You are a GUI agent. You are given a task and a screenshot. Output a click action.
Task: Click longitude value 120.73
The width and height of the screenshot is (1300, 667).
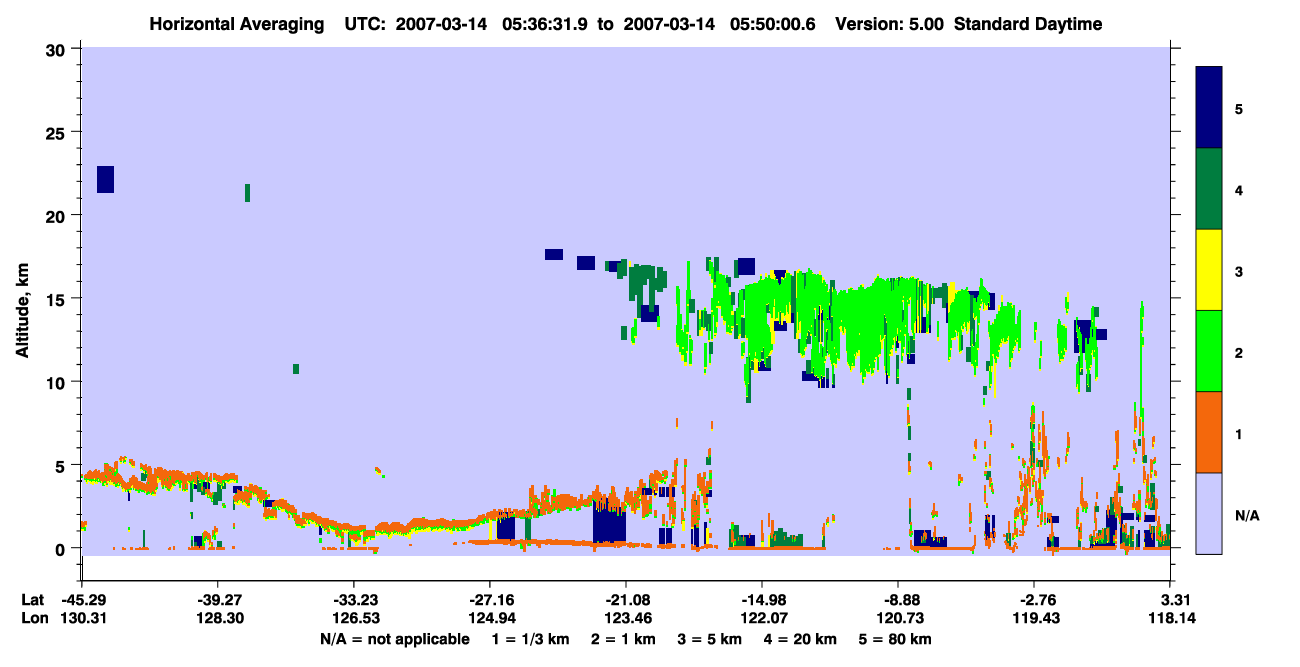pos(898,618)
